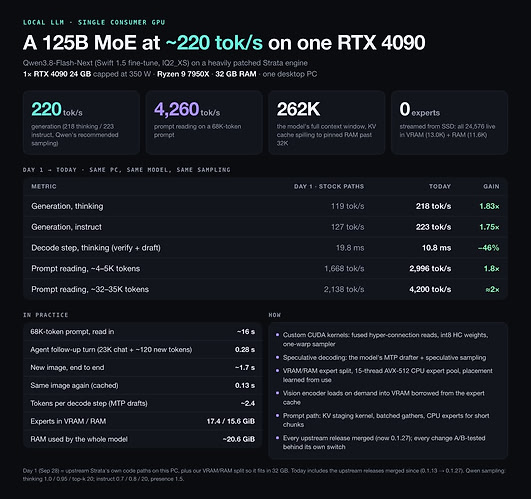Click the "2,138 tok/s" day 1 value

(344, 289)
